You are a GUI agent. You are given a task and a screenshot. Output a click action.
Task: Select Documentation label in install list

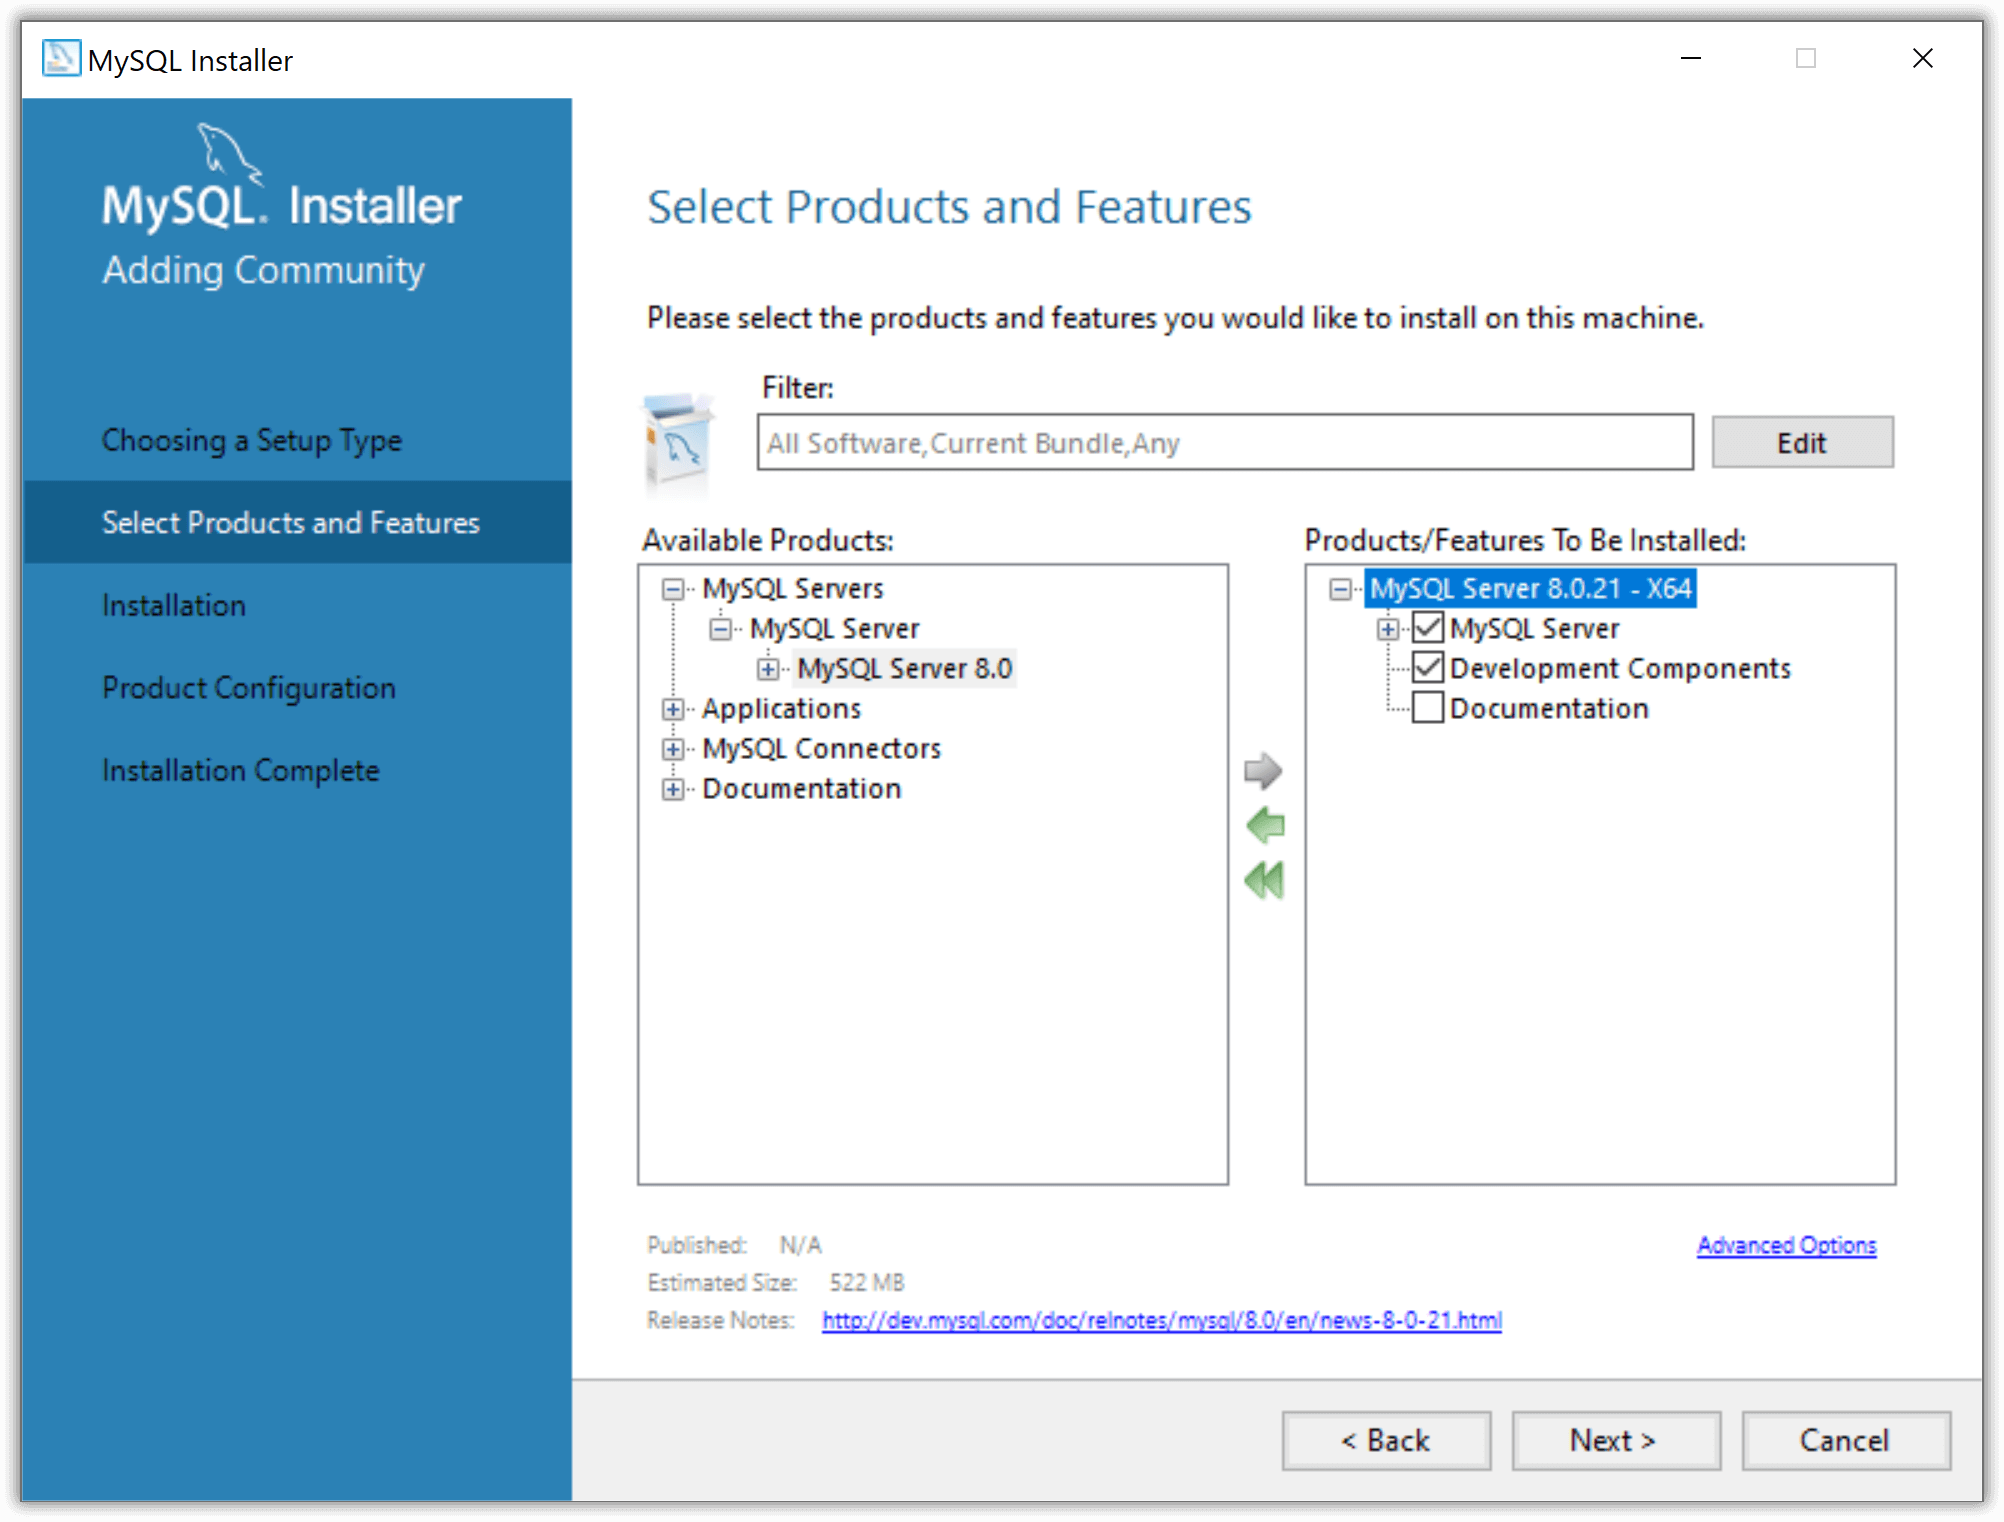tap(1549, 708)
